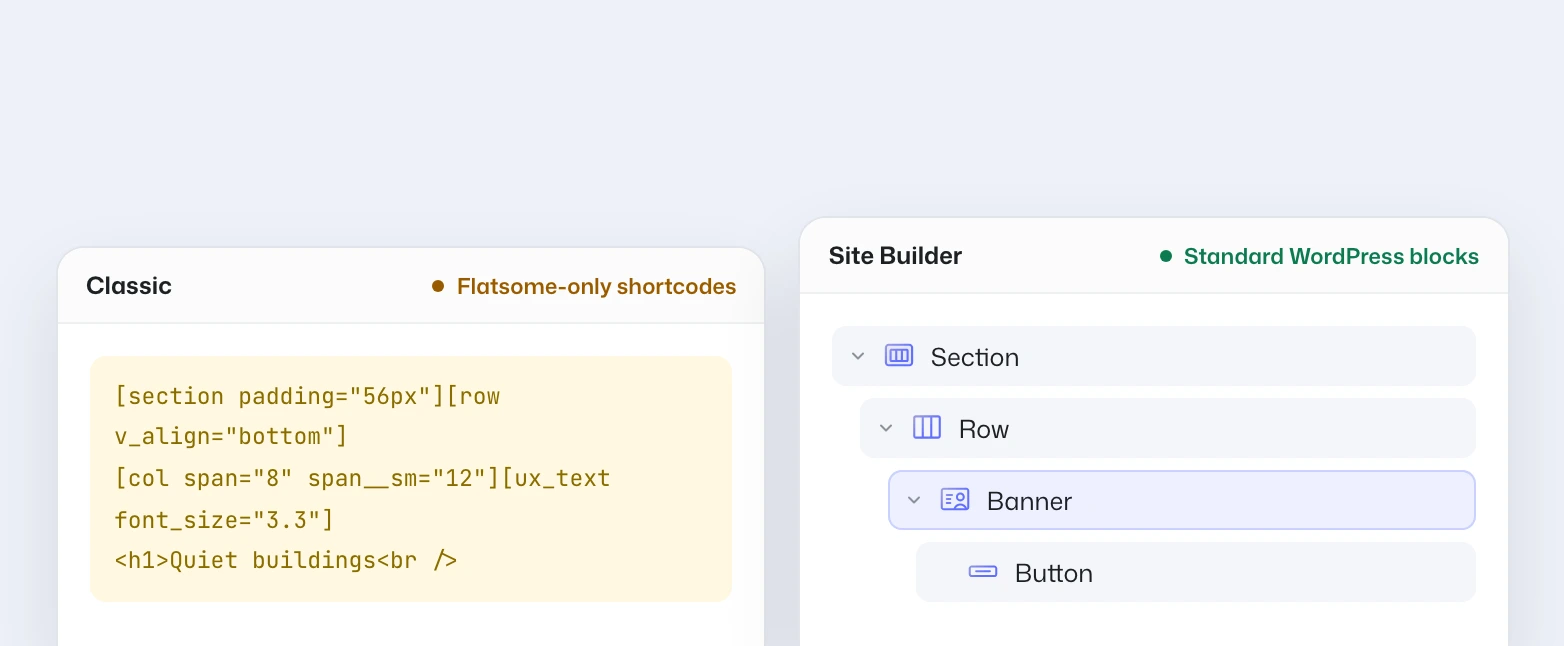Click the Site Builder panel title

895,256
